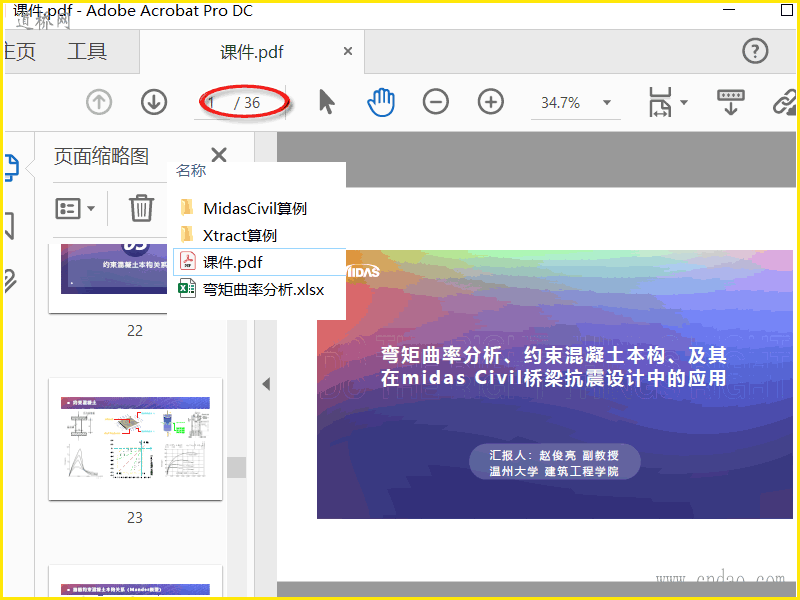800x600 pixels.
Task: Click the MIDAS logo on the slide
Action: coord(363,271)
